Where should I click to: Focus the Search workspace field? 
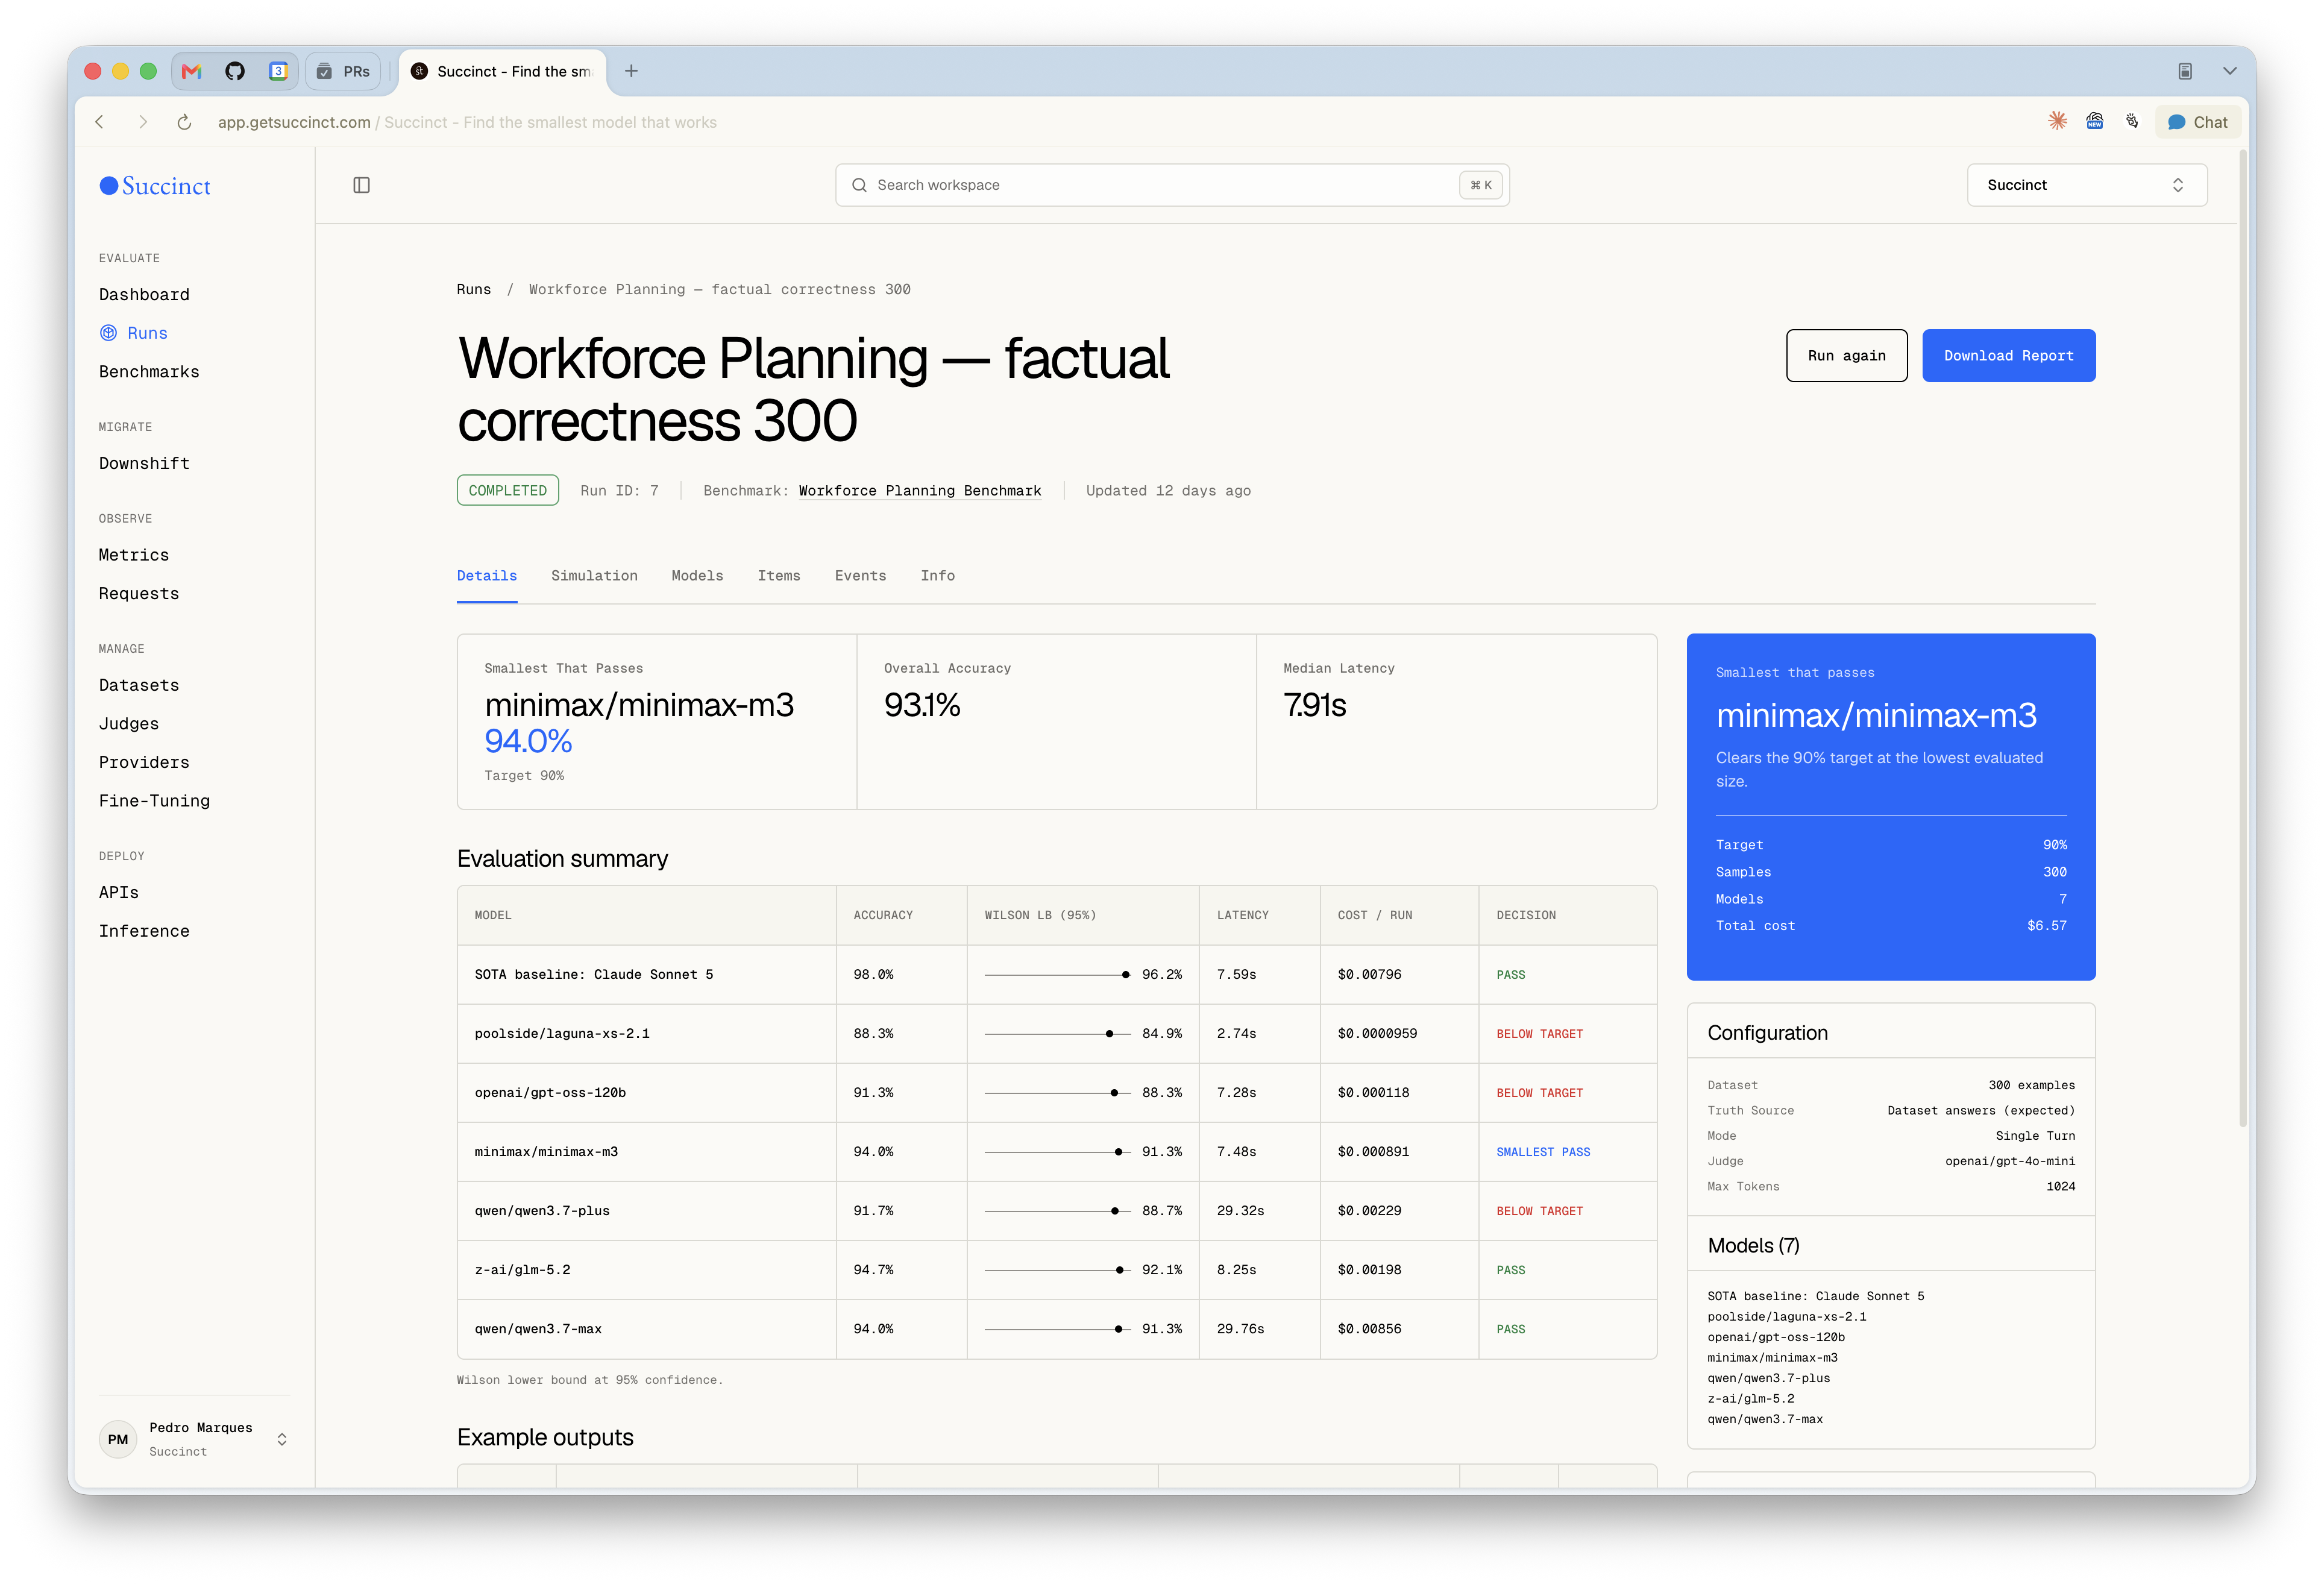(1172, 185)
